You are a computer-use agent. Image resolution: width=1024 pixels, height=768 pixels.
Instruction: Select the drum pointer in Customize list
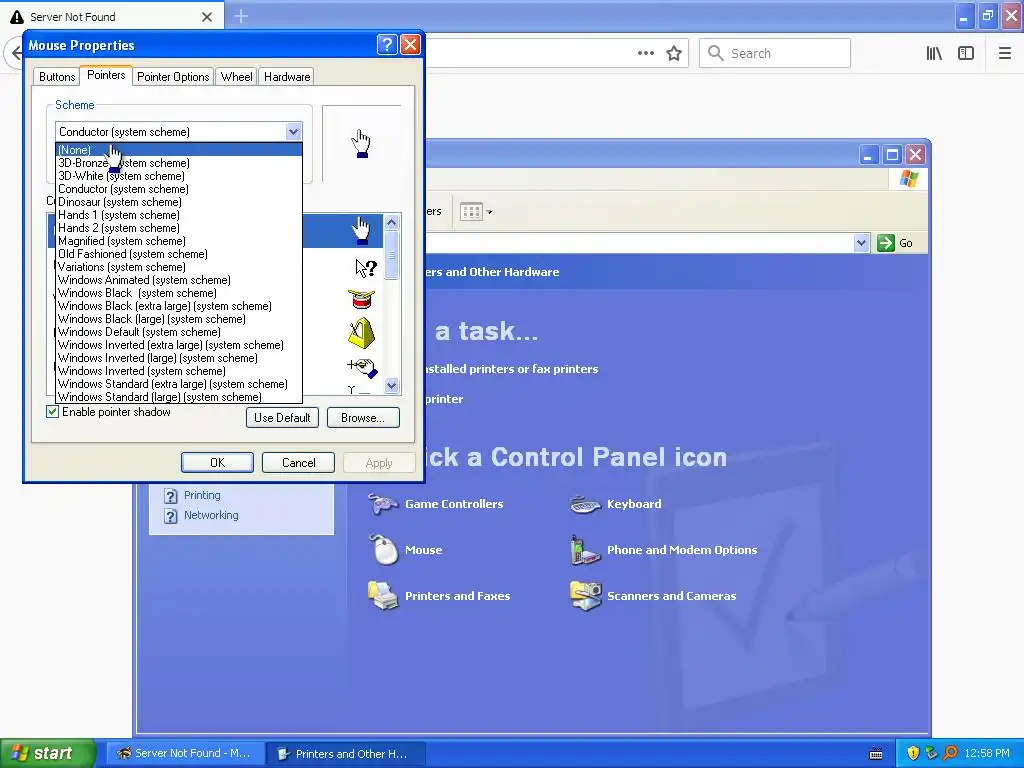(361, 300)
